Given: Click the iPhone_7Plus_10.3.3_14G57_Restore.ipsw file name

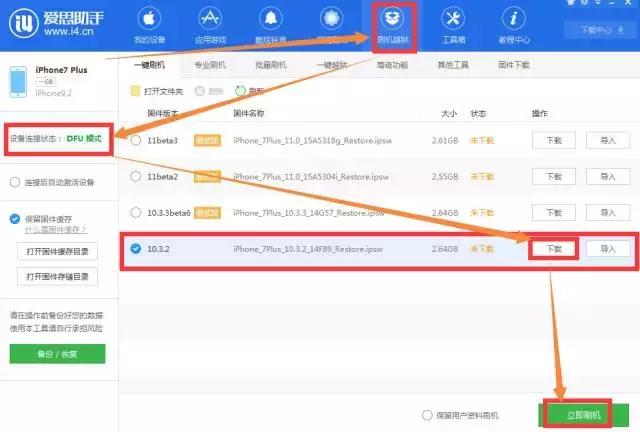Looking at the screenshot, I should tap(309, 212).
